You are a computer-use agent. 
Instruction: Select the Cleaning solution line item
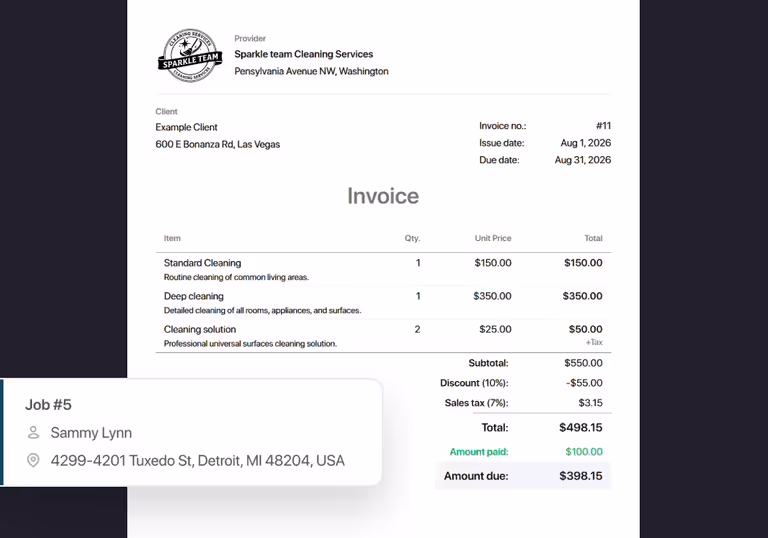click(x=384, y=336)
